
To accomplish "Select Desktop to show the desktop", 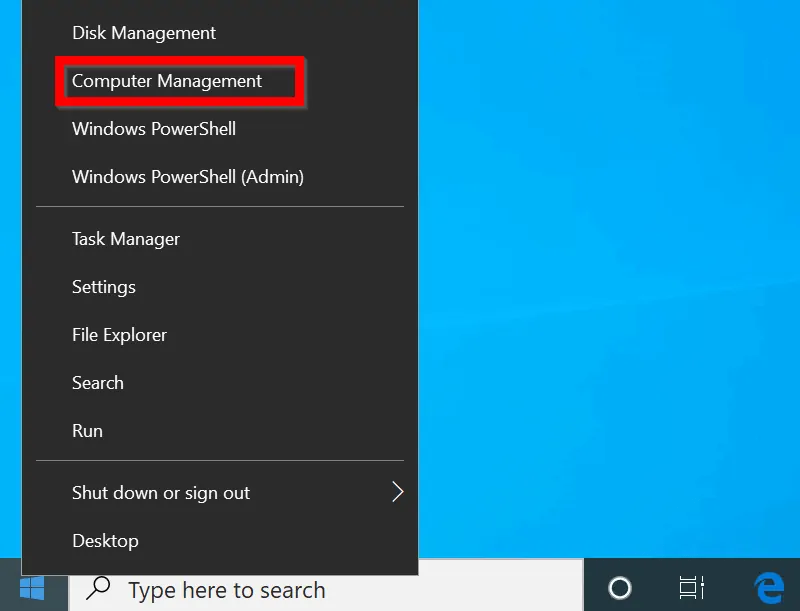I will (x=105, y=540).
